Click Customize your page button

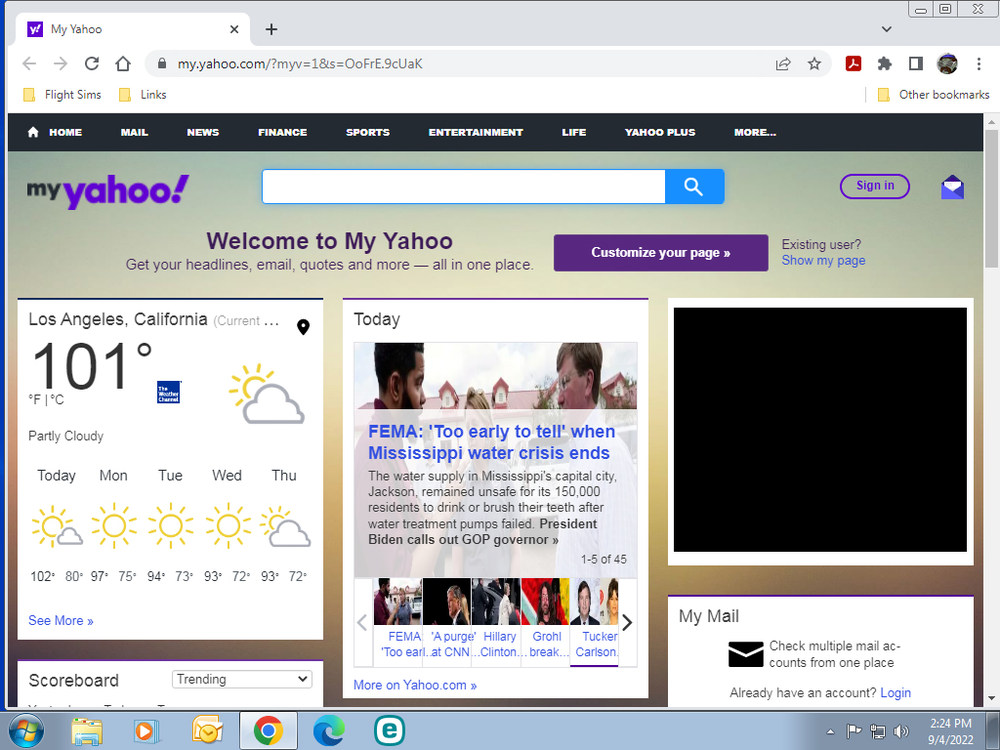pyautogui.click(x=661, y=253)
